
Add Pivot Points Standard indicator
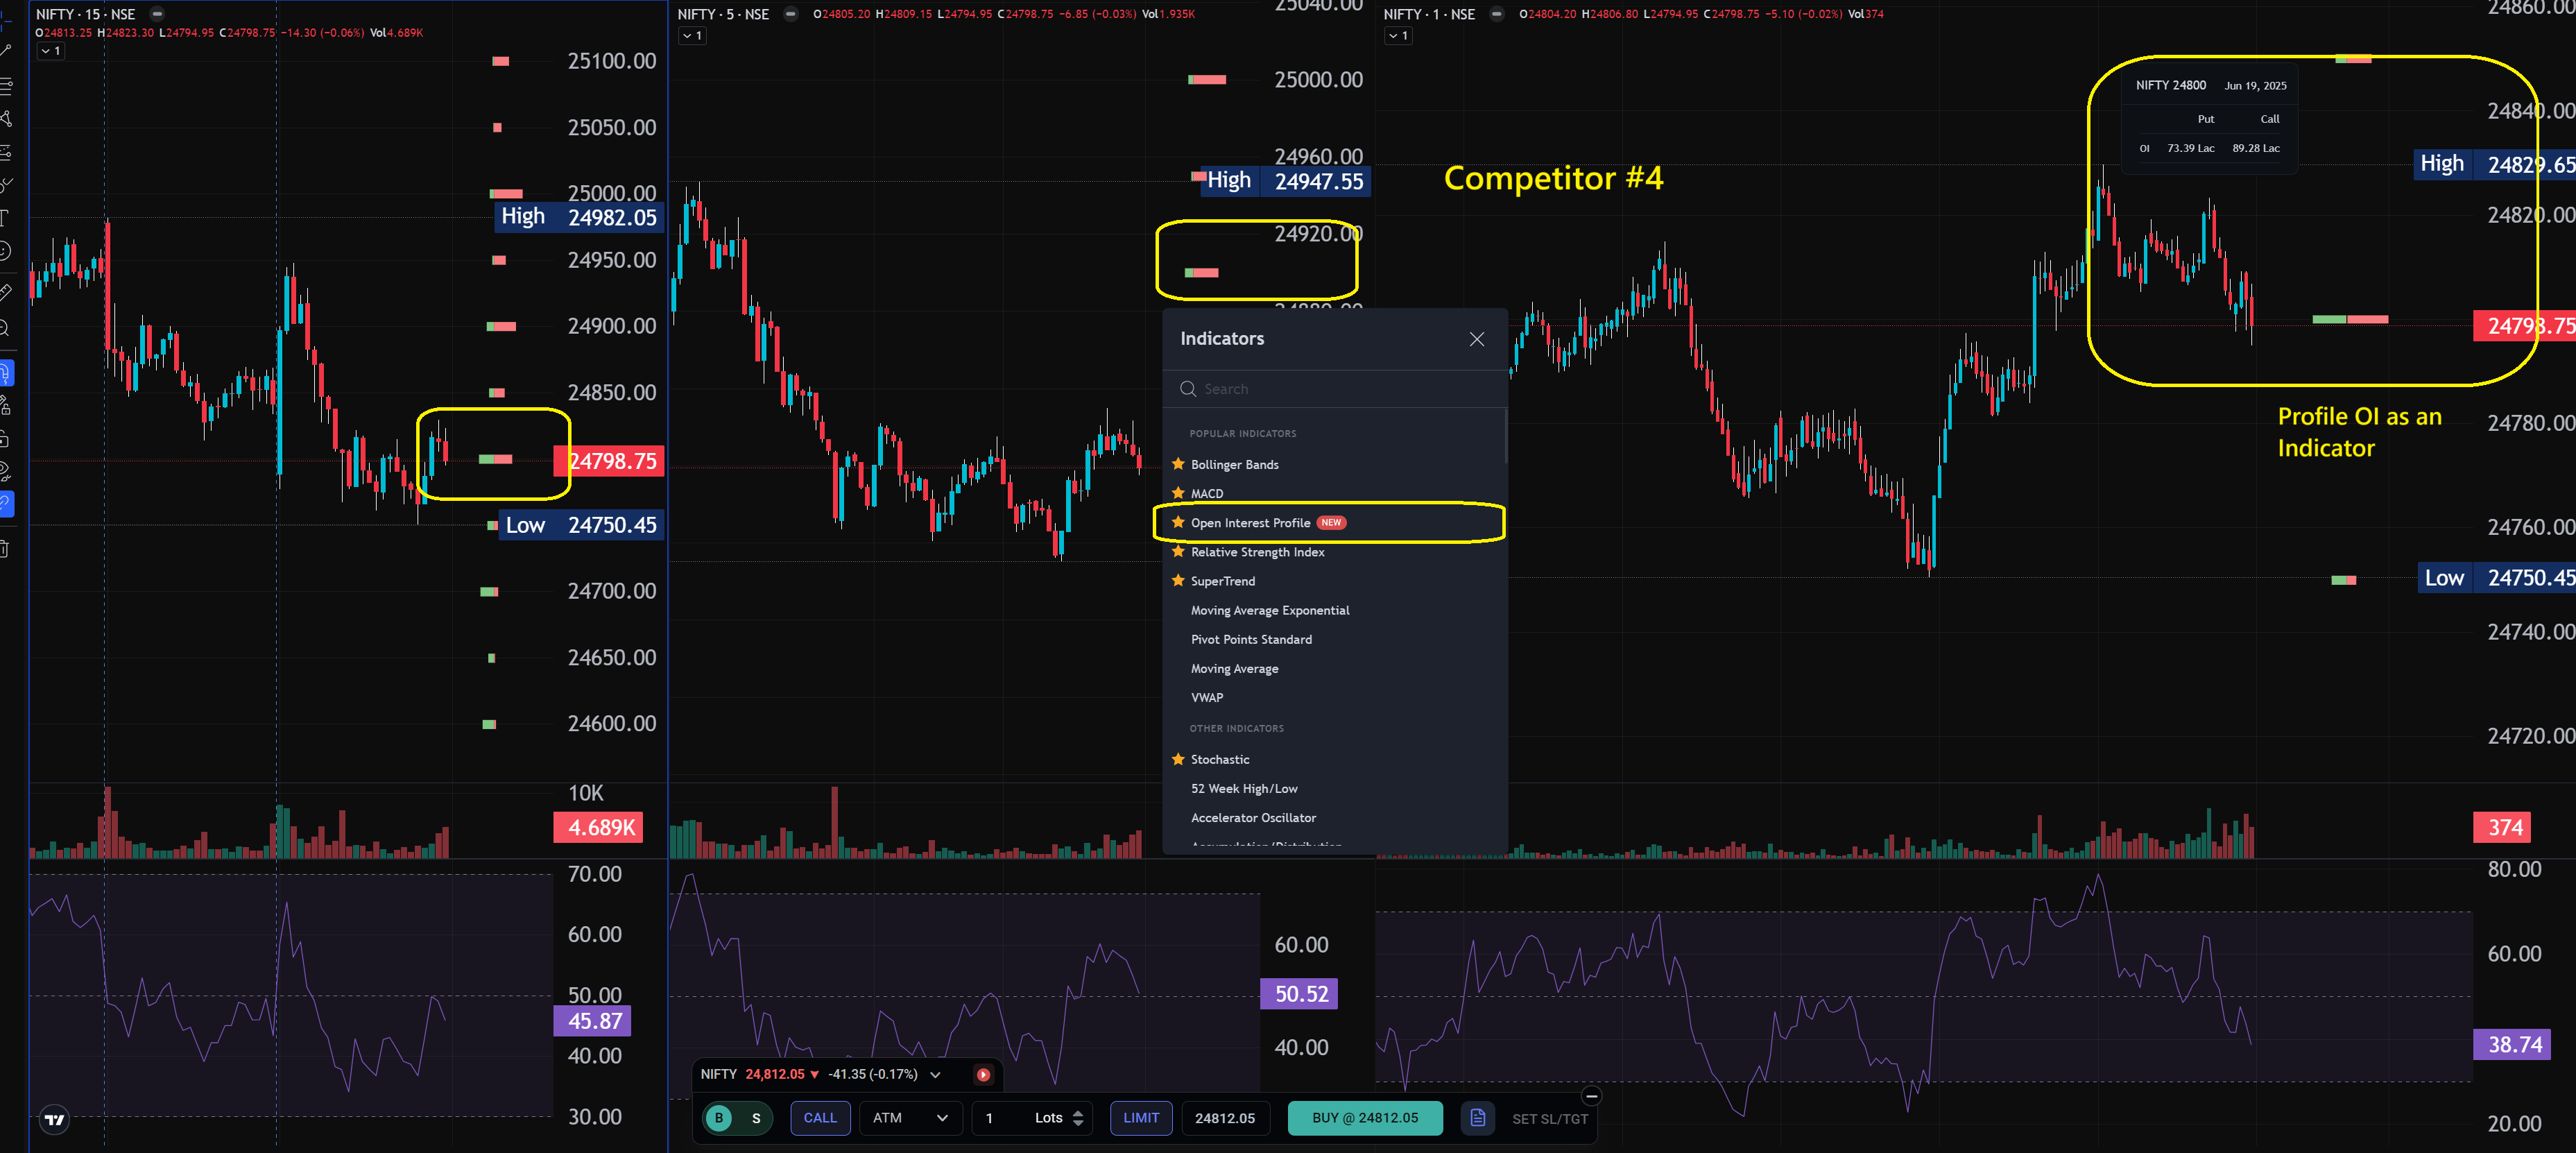click(1251, 639)
